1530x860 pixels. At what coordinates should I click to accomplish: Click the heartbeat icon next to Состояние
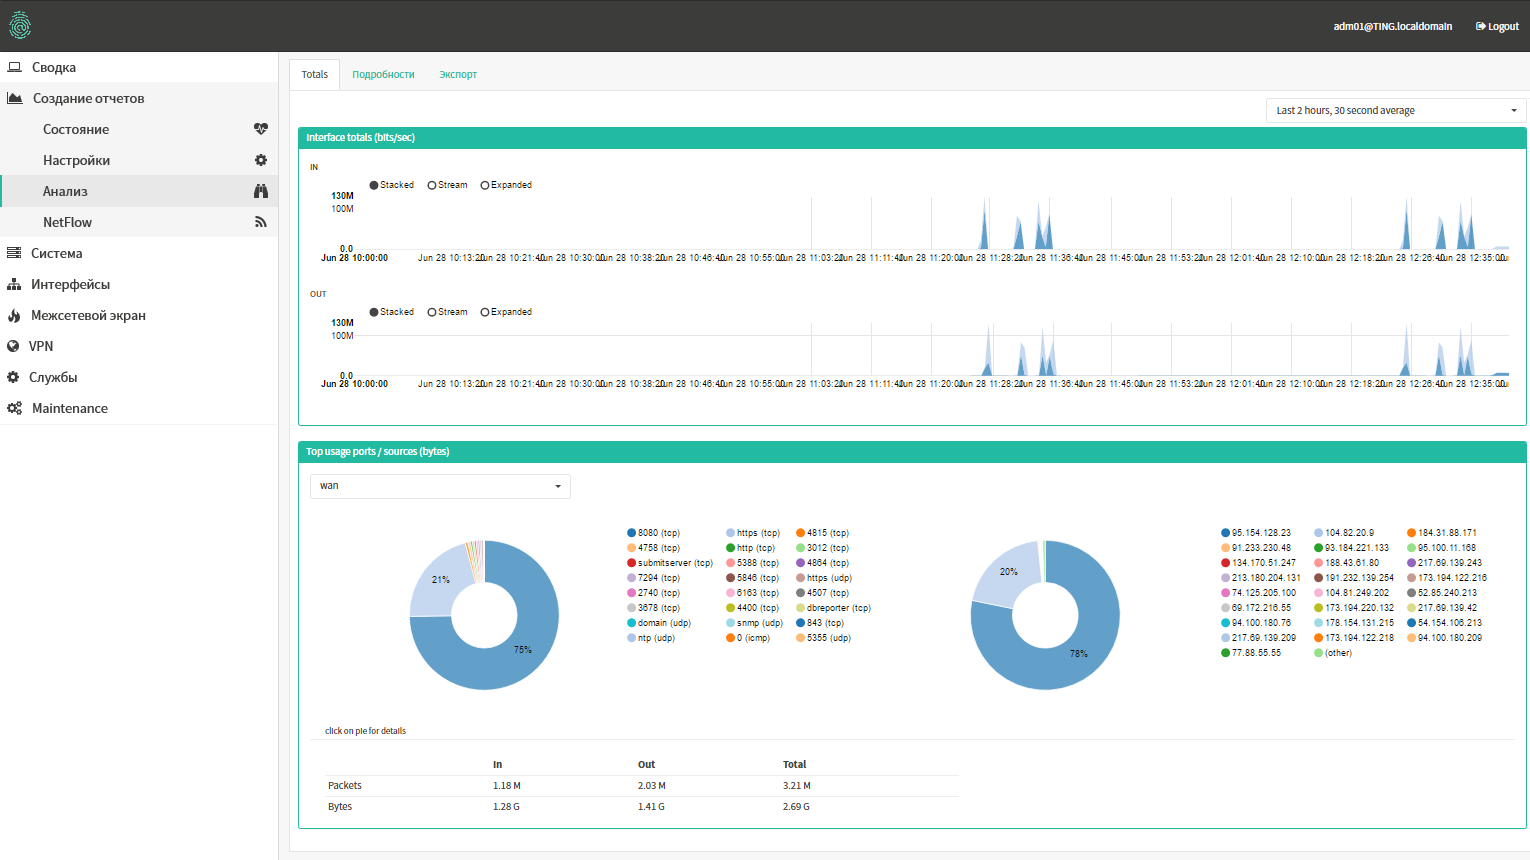(261, 129)
